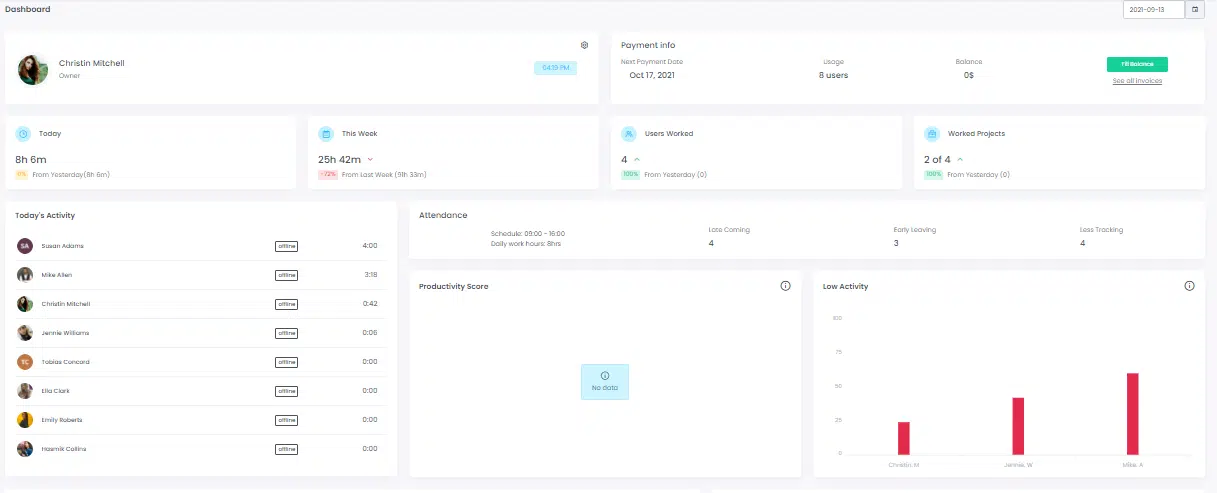Click Tobias Concord name in list
Viewport: 1217px width, 493px height.
pos(66,362)
